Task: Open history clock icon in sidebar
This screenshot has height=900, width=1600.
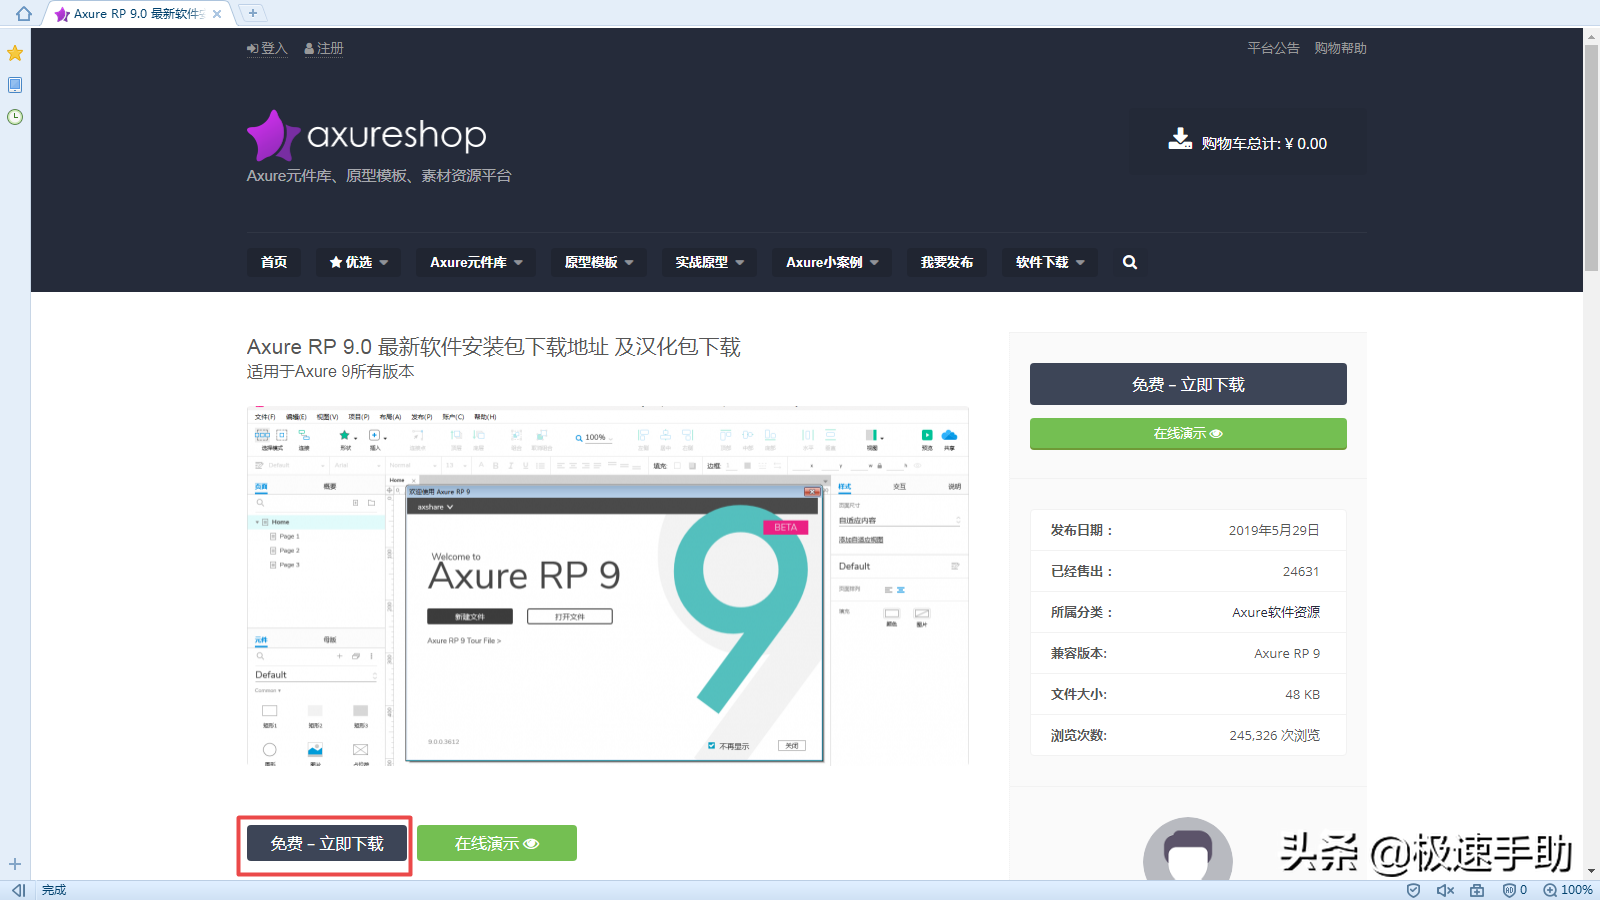Action: coord(15,117)
